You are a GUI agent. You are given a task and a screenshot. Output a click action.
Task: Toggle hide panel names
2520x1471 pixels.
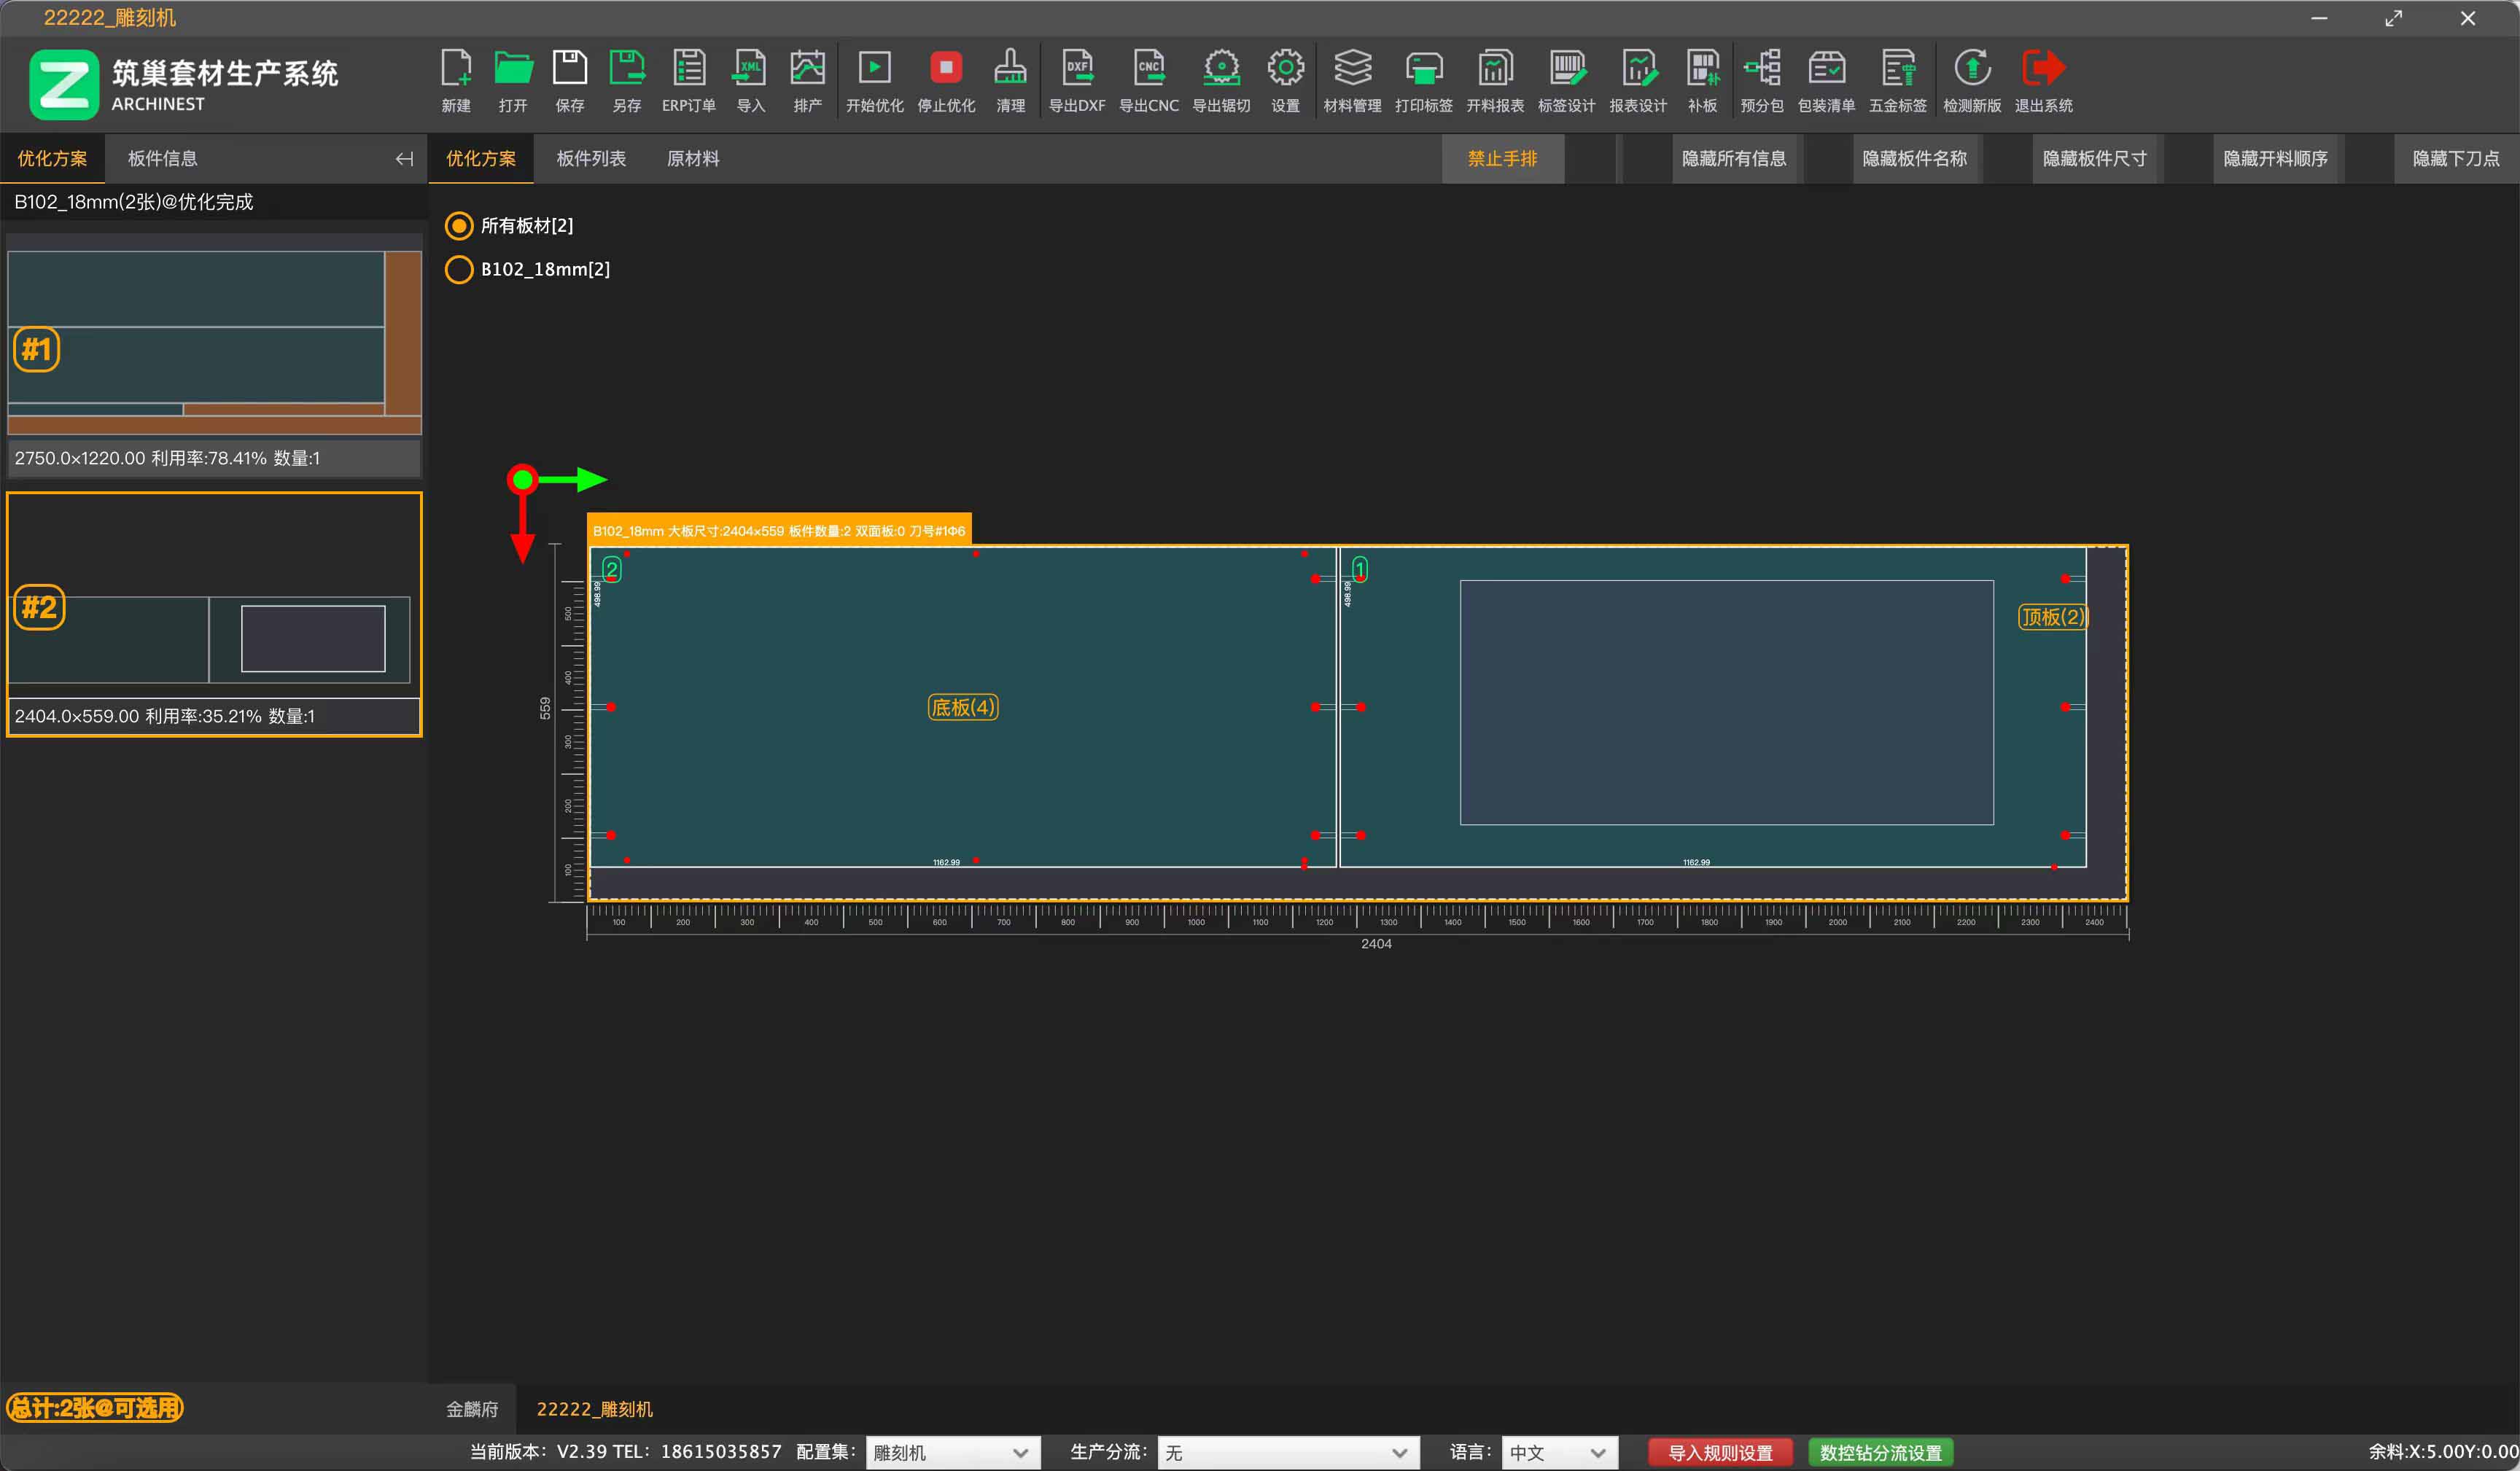point(1914,159)
